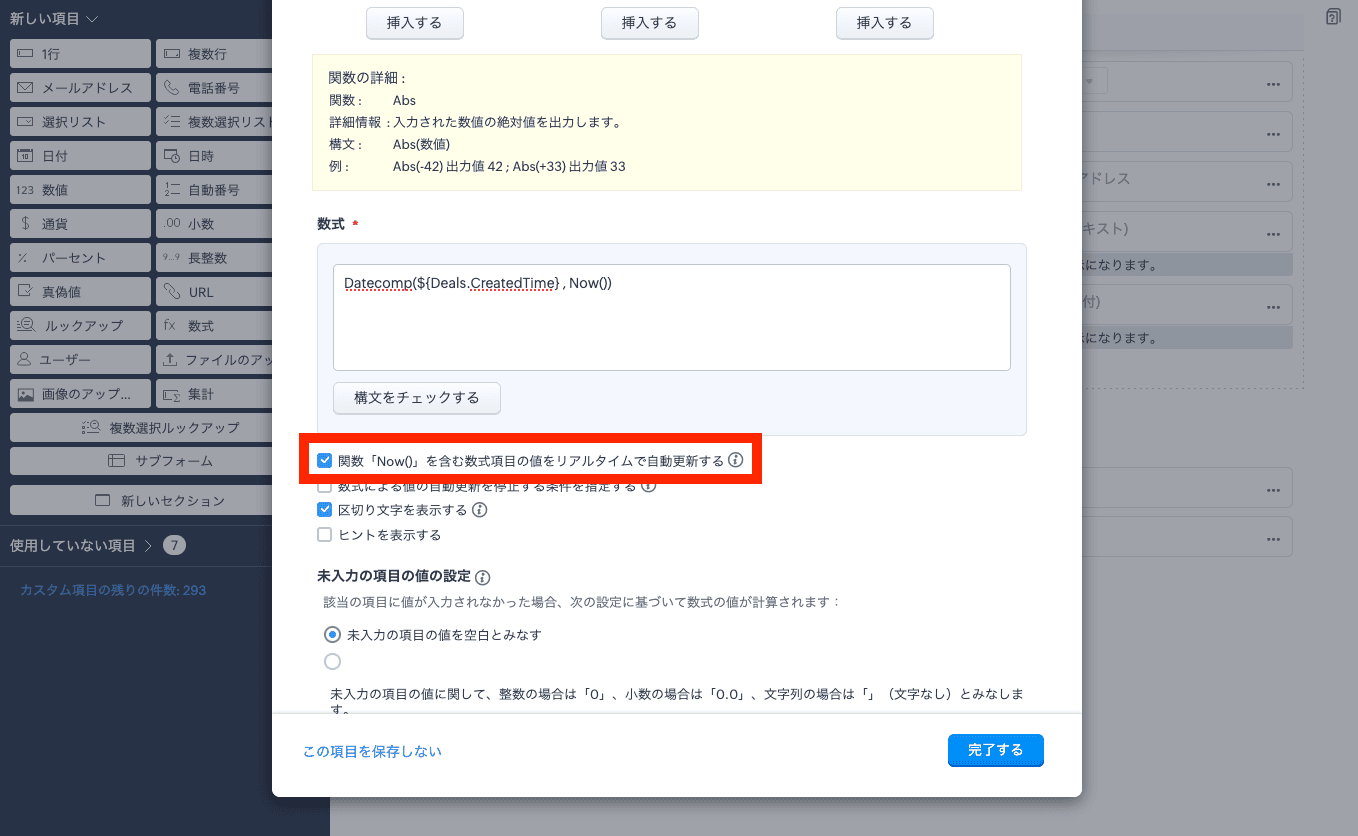The height and width of the screenshot is (836, 1358).
Task: Click the syntax text Abs(数値)
Action: pyautogui.click(x=421, y=144)
